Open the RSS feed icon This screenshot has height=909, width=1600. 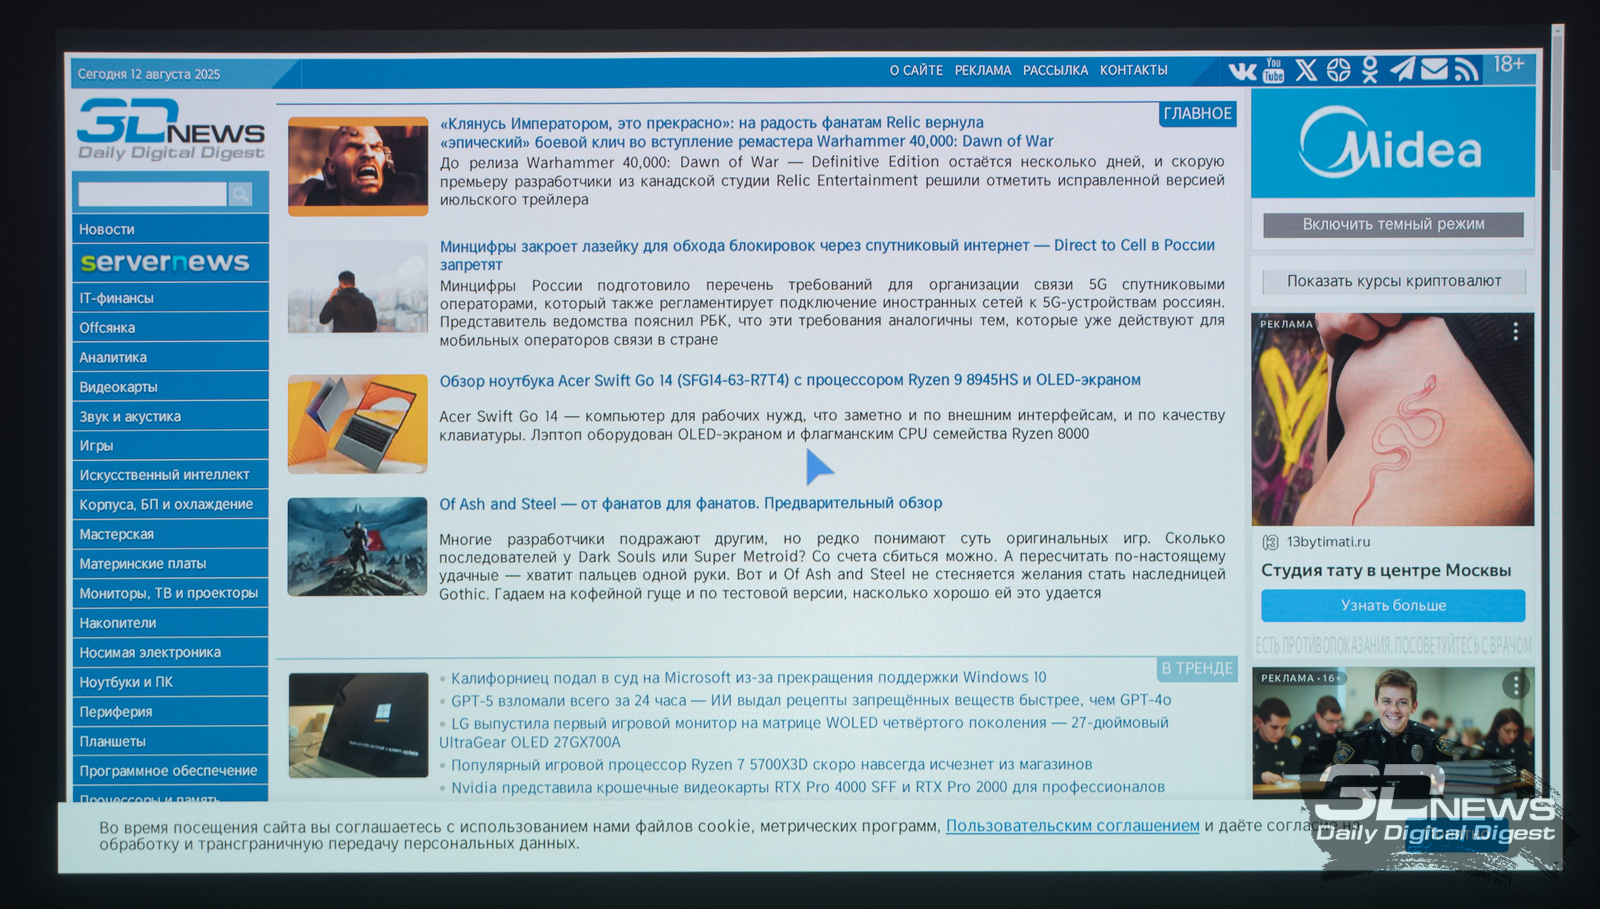tap(1466, 68)
